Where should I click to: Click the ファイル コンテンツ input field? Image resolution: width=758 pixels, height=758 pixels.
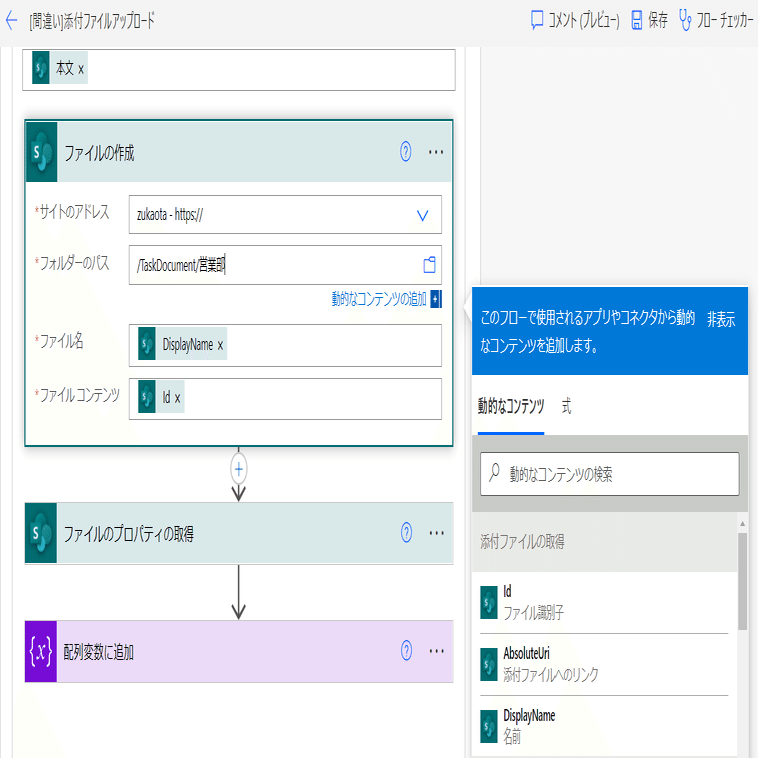click(x=285, y=399)
